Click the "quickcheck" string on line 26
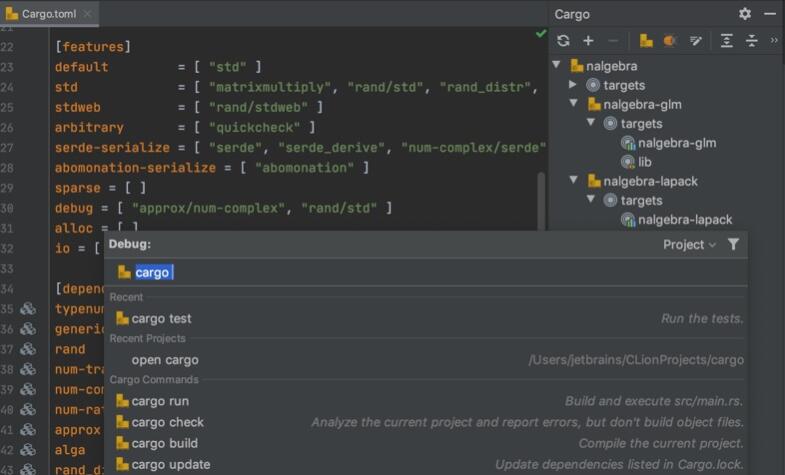This screenshot has width=785, height=475. tap(255, 127)
